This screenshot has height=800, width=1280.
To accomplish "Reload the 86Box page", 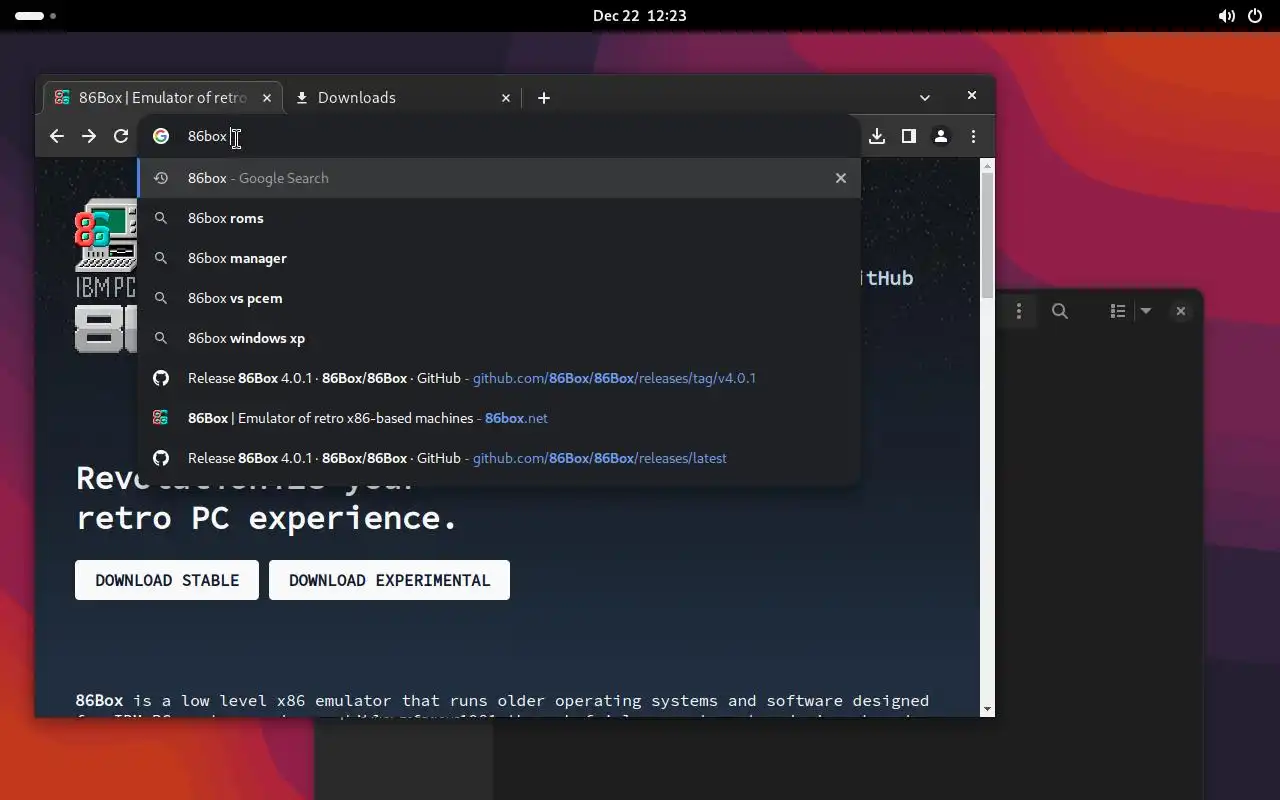I will [x=121, y=136].
